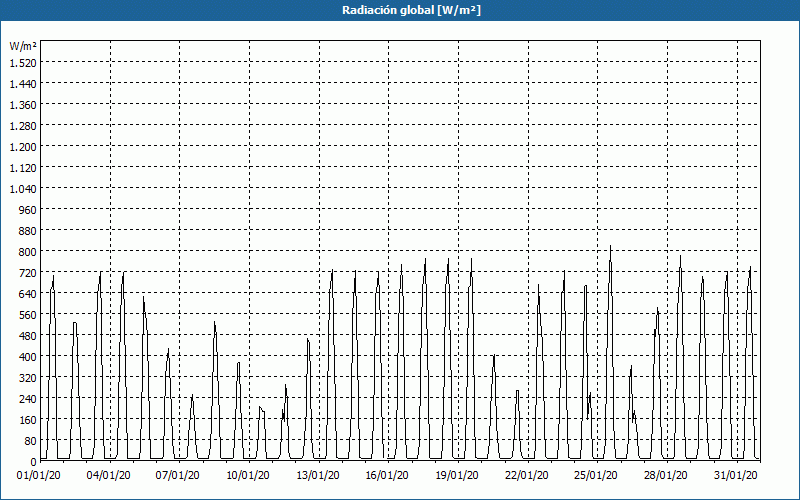Click the 1.280 y-axis label

[x=23, y=126]
